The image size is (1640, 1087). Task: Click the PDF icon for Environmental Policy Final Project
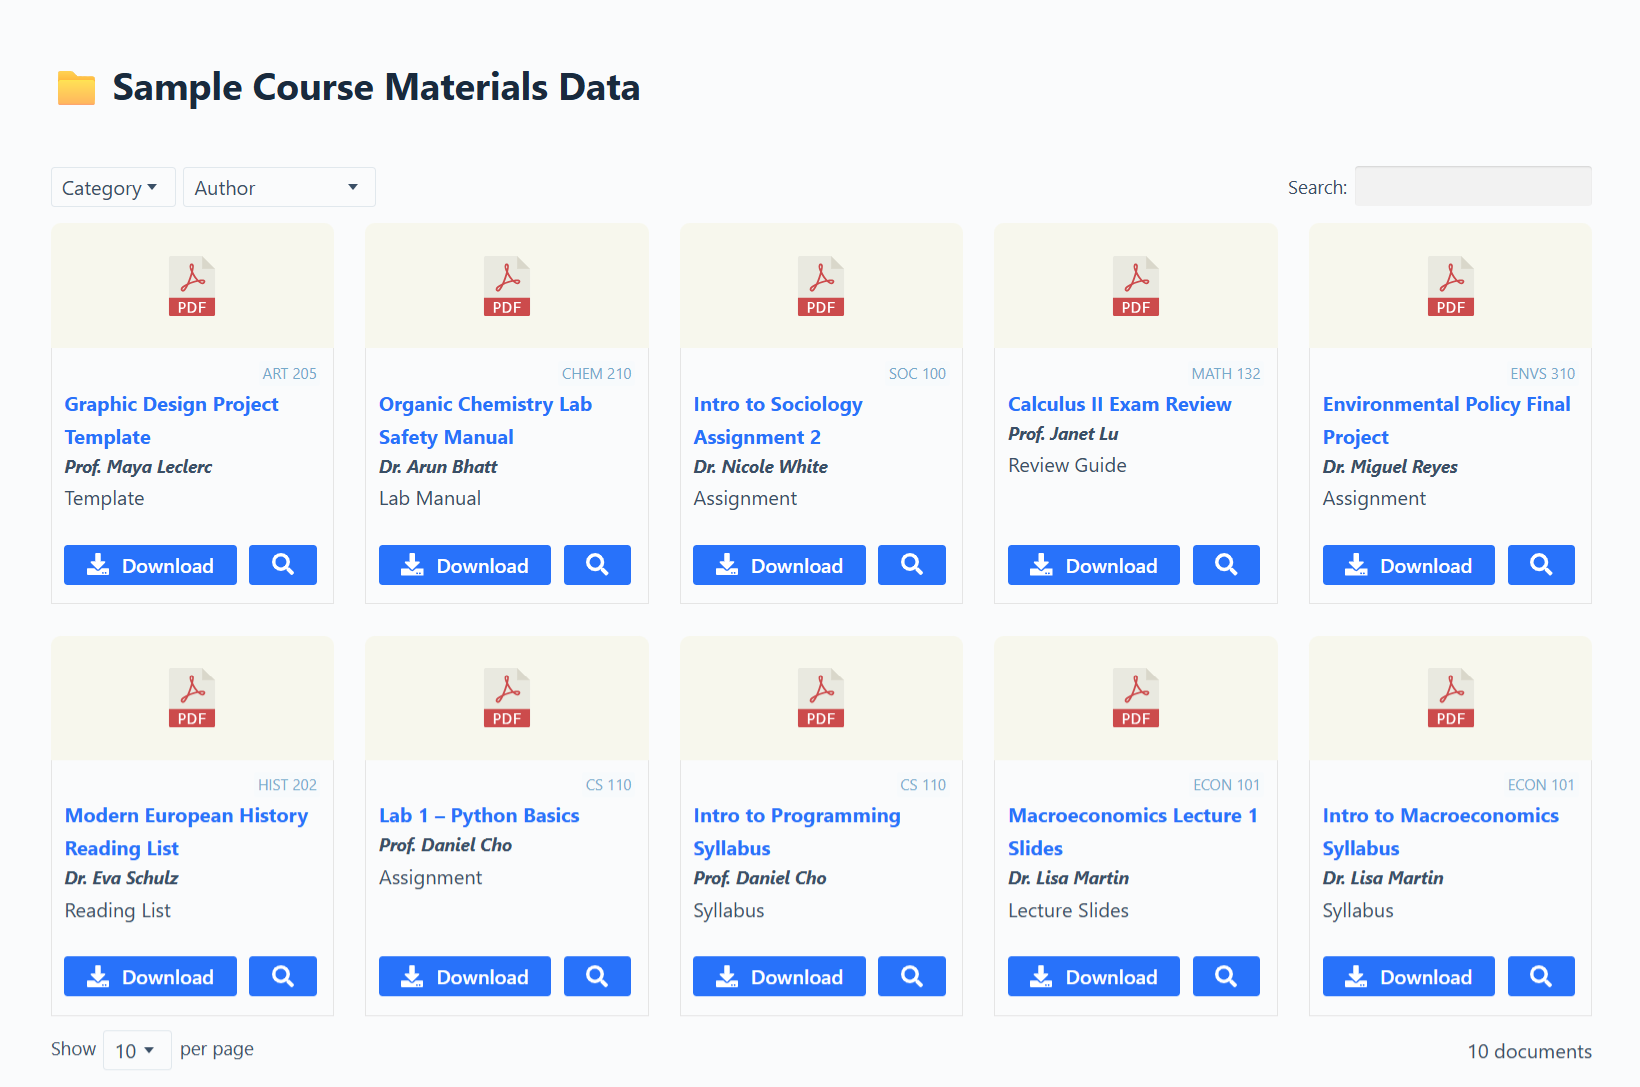(1451, 286)
